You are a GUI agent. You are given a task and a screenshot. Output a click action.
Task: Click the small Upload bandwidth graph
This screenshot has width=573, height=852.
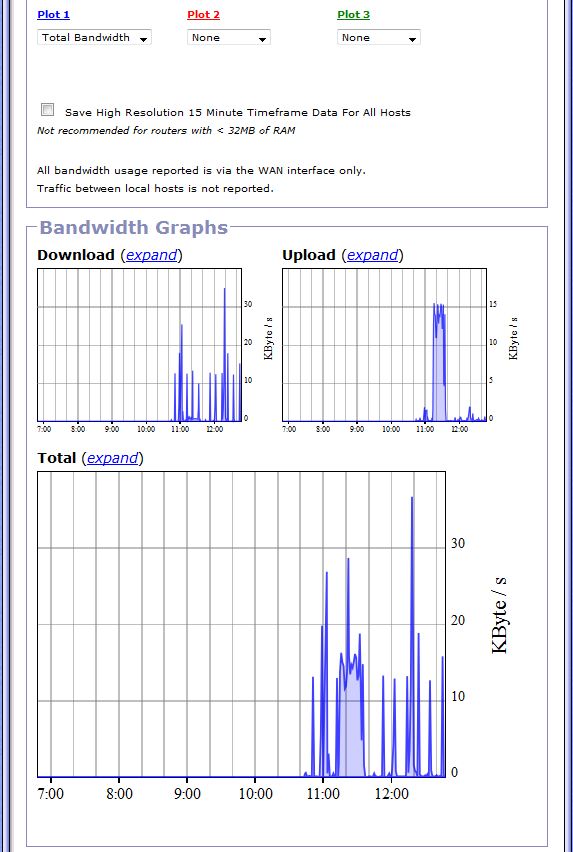pos(385,344)
